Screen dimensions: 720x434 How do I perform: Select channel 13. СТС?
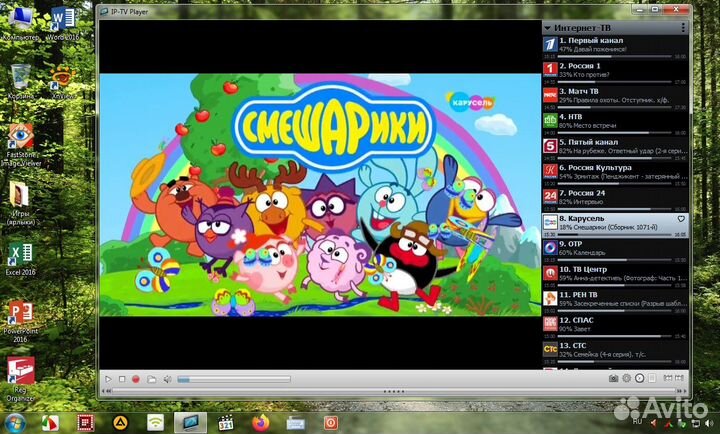(615, 353)
